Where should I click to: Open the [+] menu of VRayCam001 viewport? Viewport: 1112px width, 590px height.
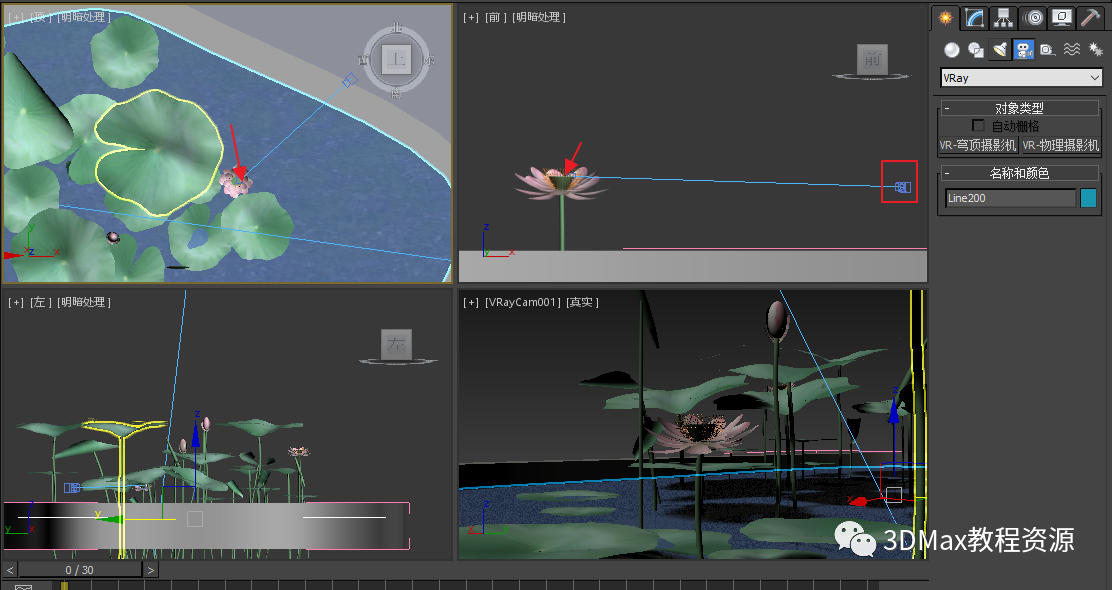[x=471, y=302]
